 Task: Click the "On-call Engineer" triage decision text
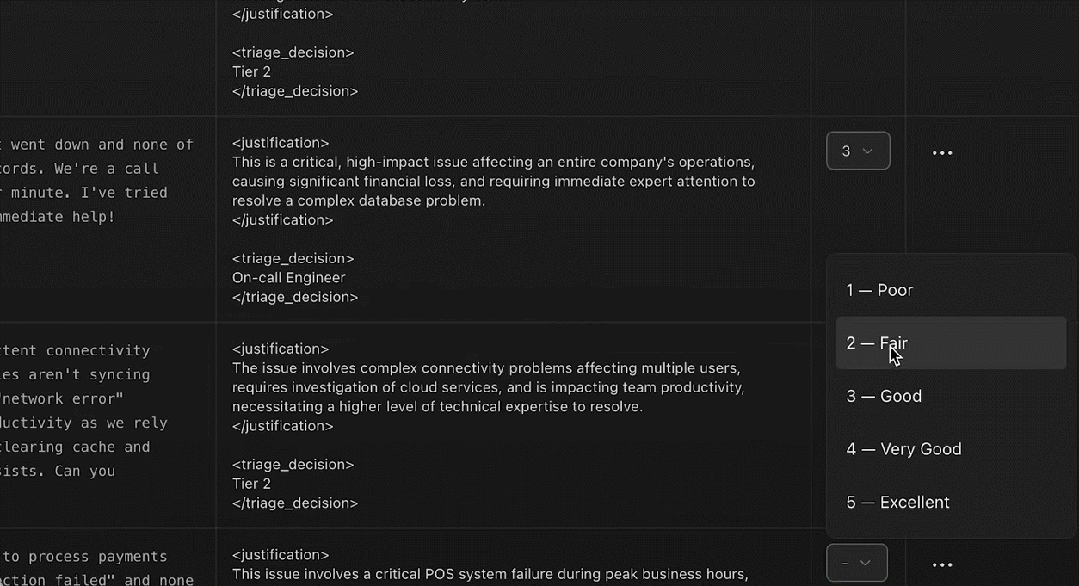pos(289,278)
